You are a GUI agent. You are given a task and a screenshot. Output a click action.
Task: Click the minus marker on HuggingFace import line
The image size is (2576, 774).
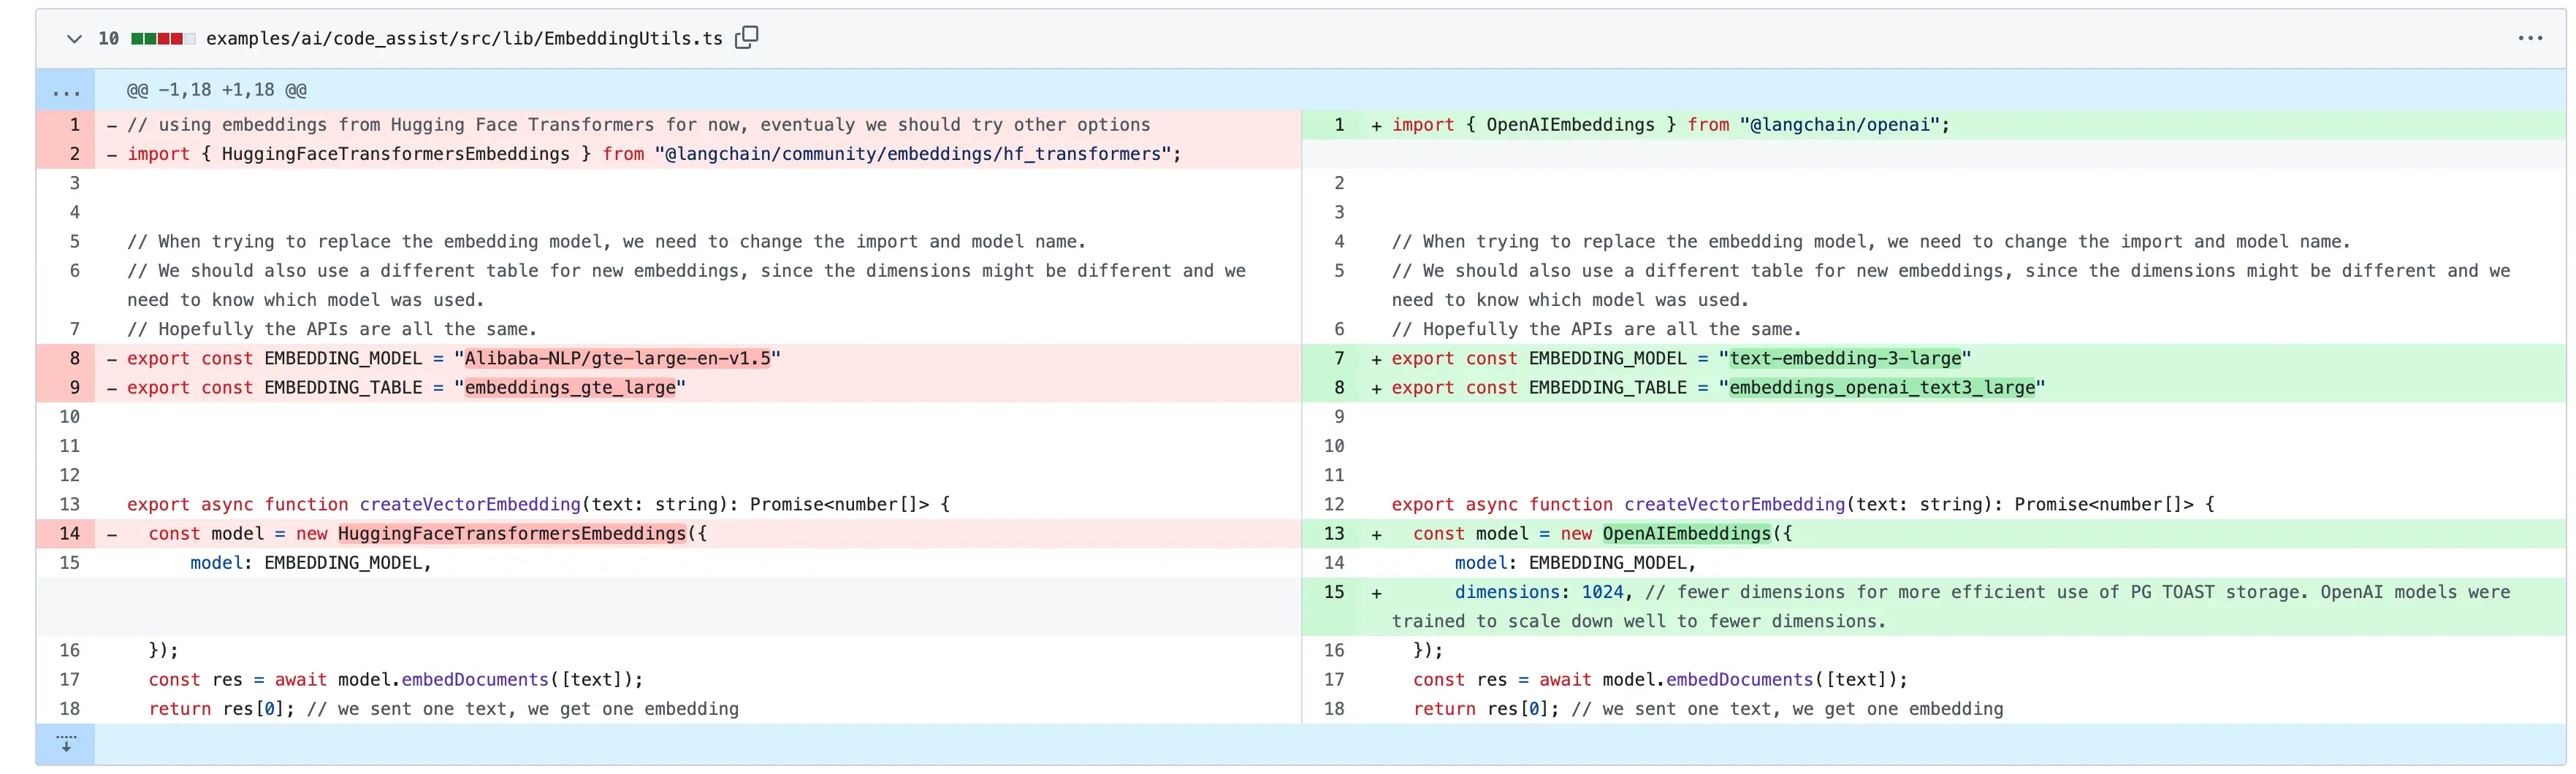click(112, 155)
